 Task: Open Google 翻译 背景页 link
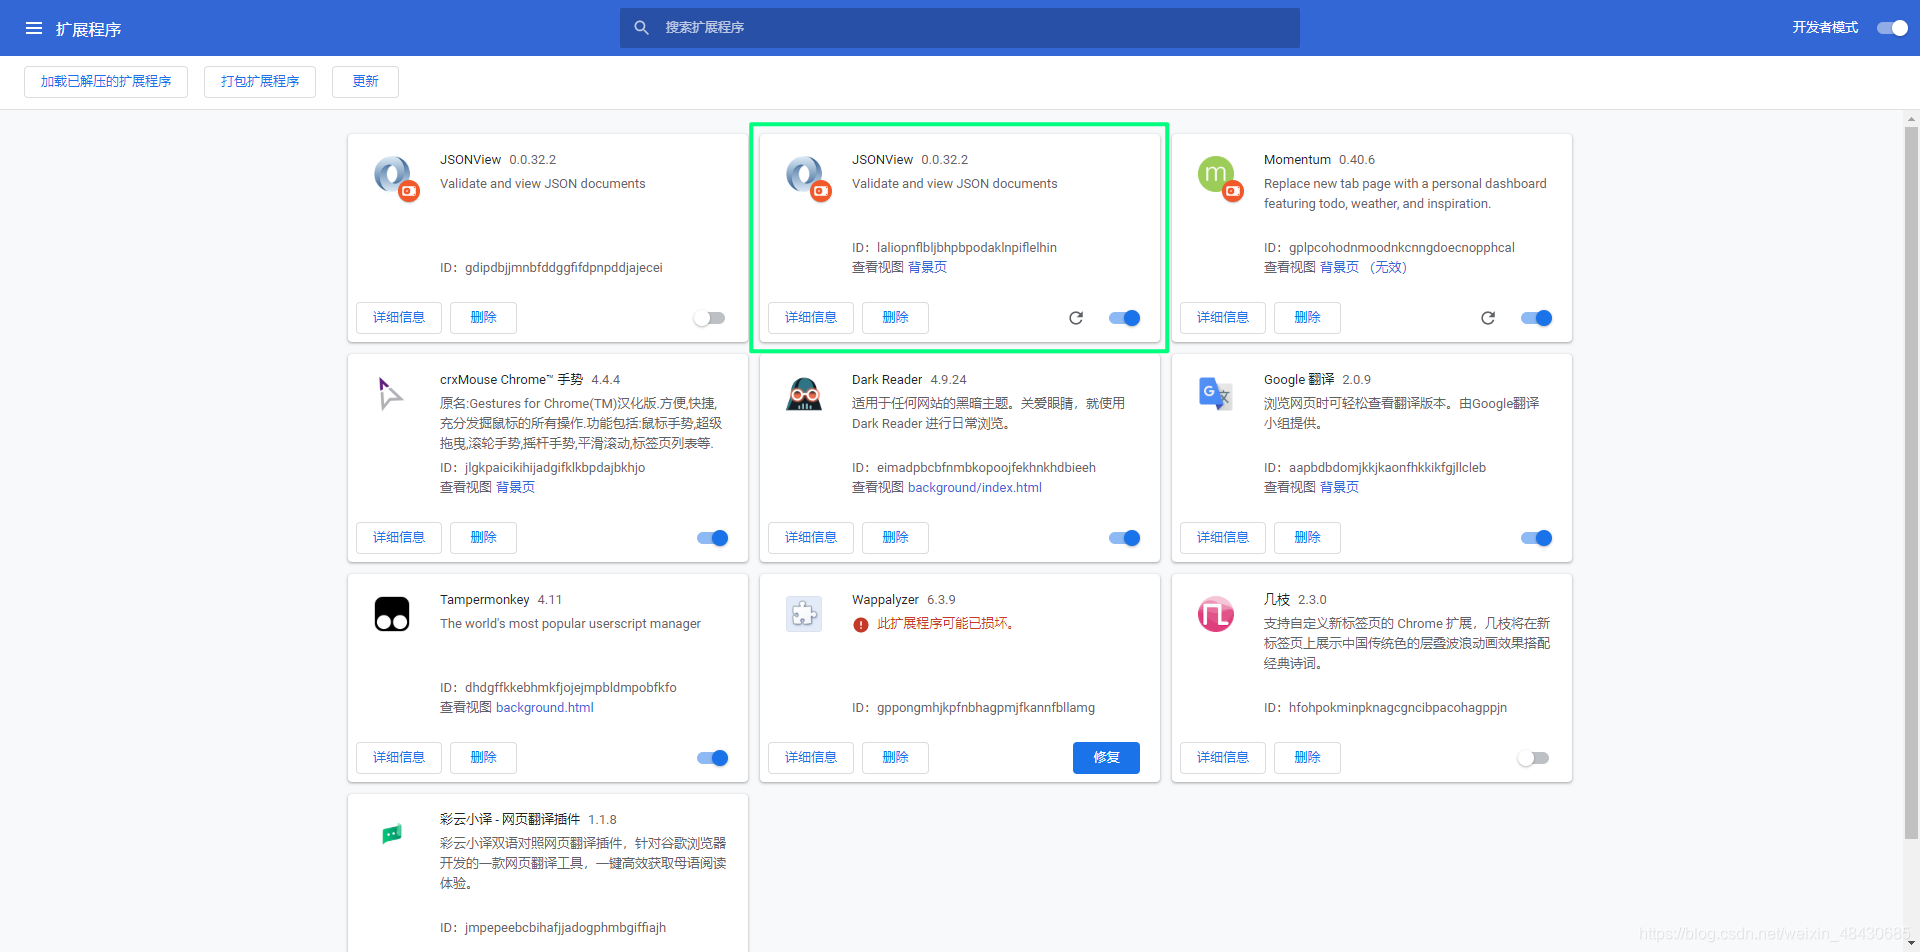(1339, 487)
